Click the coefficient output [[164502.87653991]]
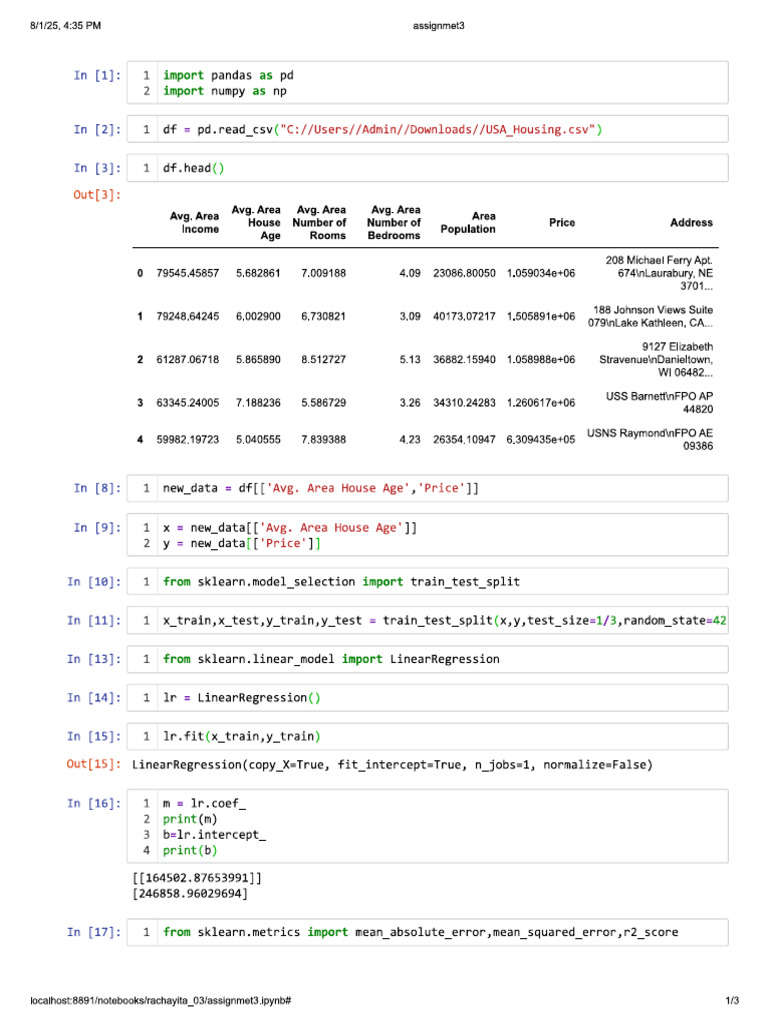This screenshot has width=768, height=1024. [197, 878]
